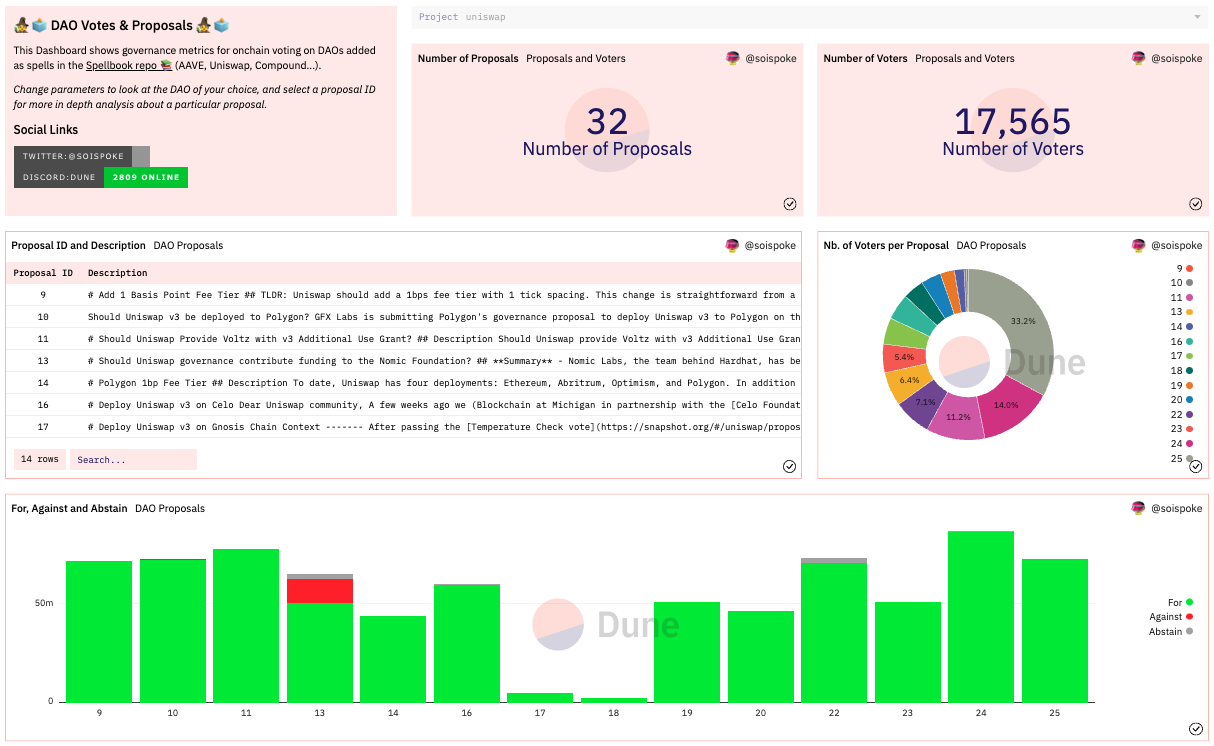This screenshot has width=1214, height=746.
Task: Click the small green bar for proposal 18
Action: [614, 699]
